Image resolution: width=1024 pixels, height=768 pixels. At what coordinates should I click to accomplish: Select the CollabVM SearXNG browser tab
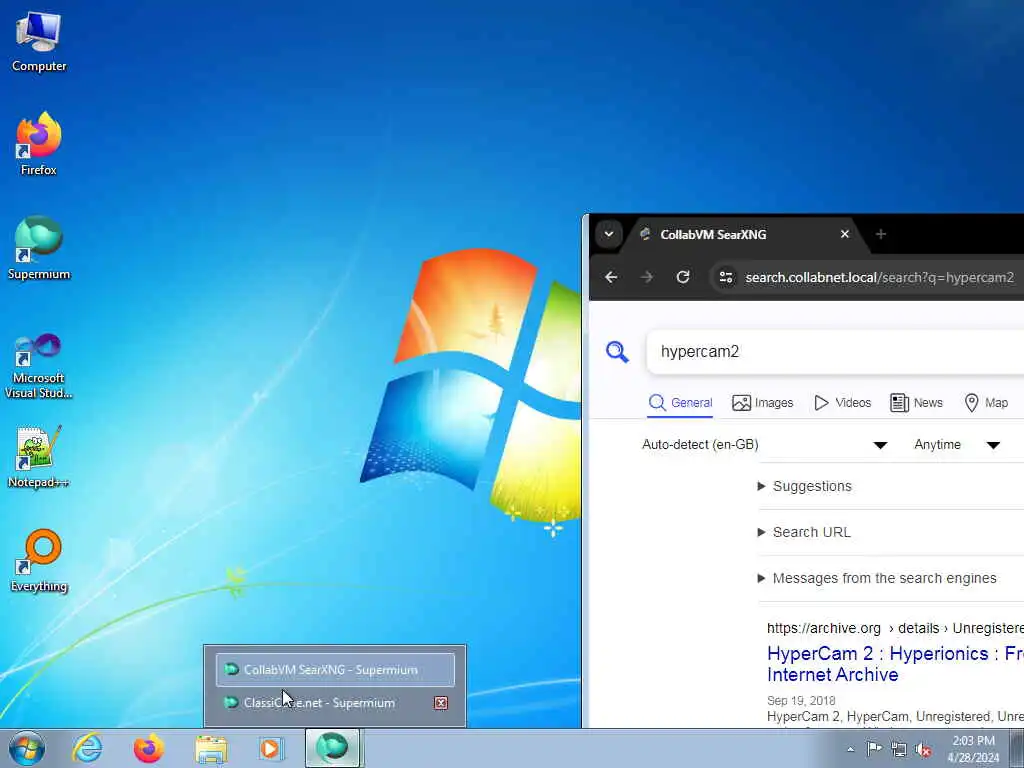pyautogui.click(x=744, y=234)
